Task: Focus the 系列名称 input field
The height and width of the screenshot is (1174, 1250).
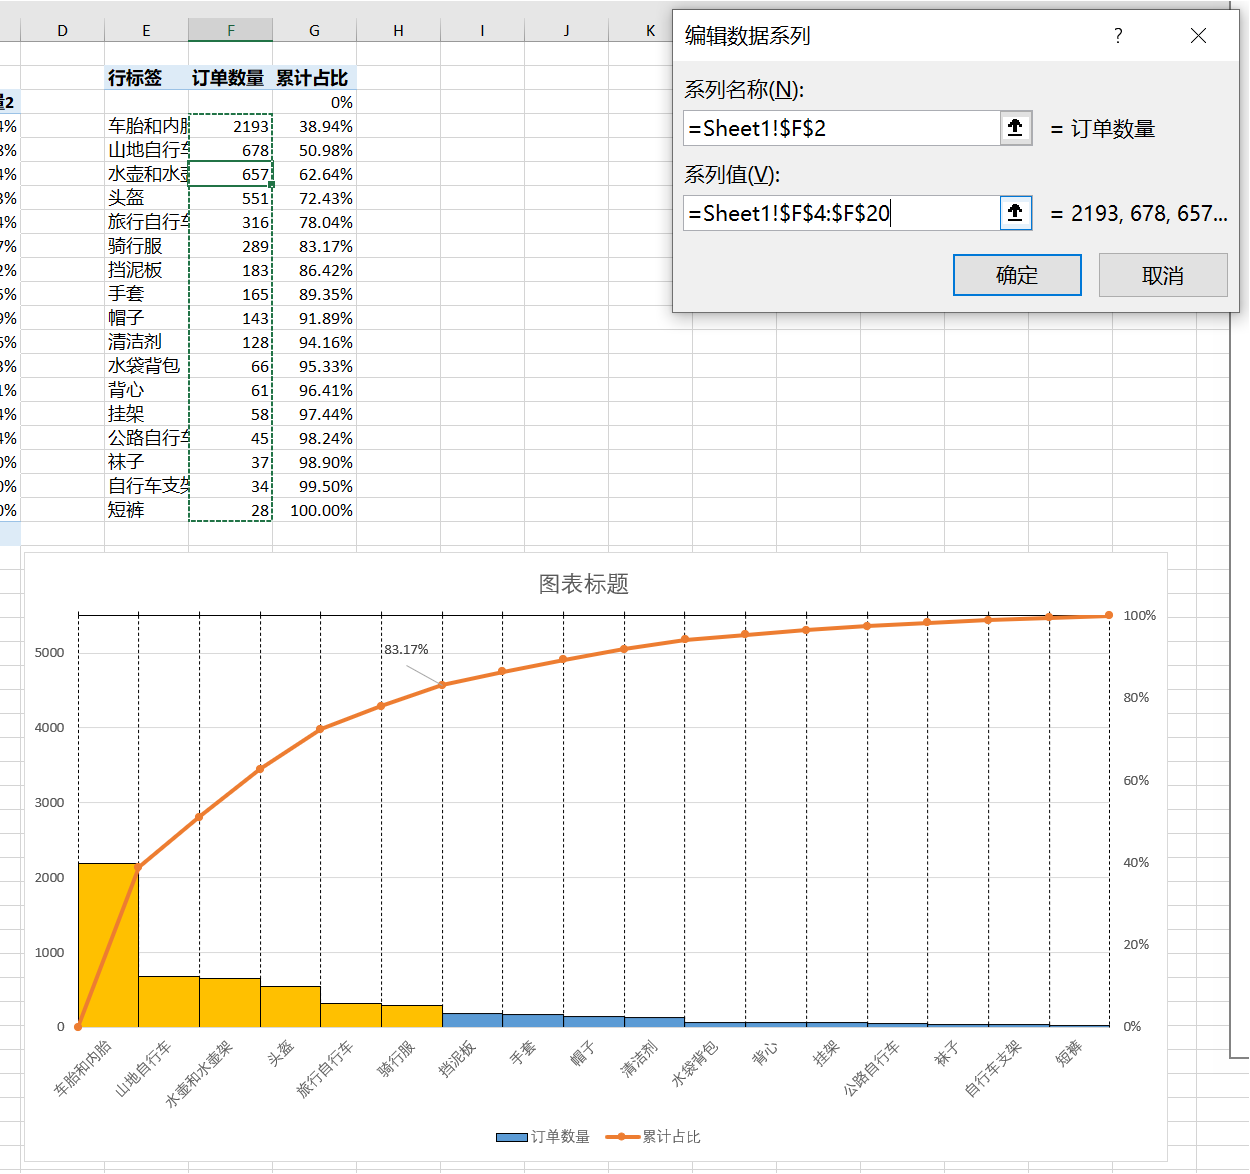Action: coord(842,128)
